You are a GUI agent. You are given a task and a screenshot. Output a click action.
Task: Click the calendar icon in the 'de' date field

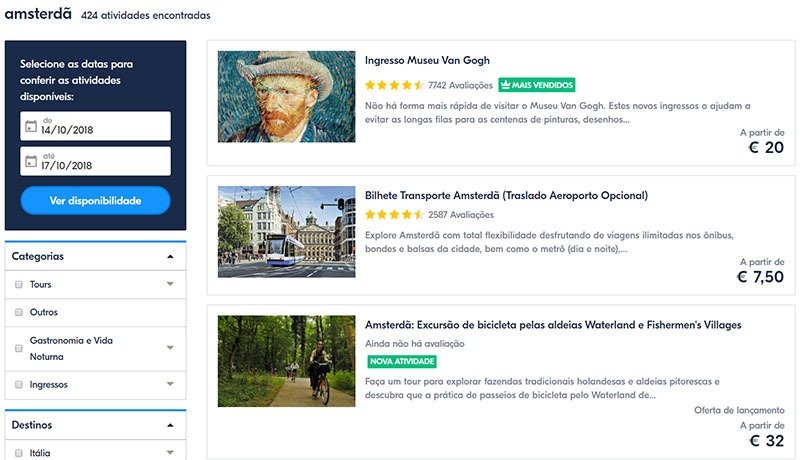click(x=31, y=125)
